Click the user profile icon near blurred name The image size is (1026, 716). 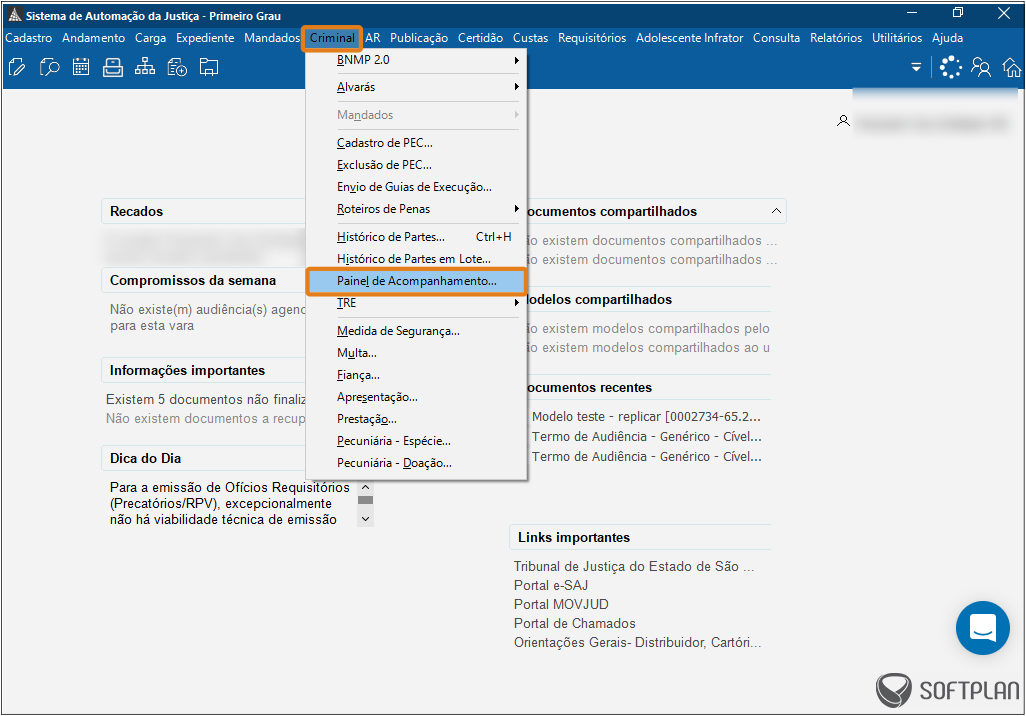click(x=843, y=121)
